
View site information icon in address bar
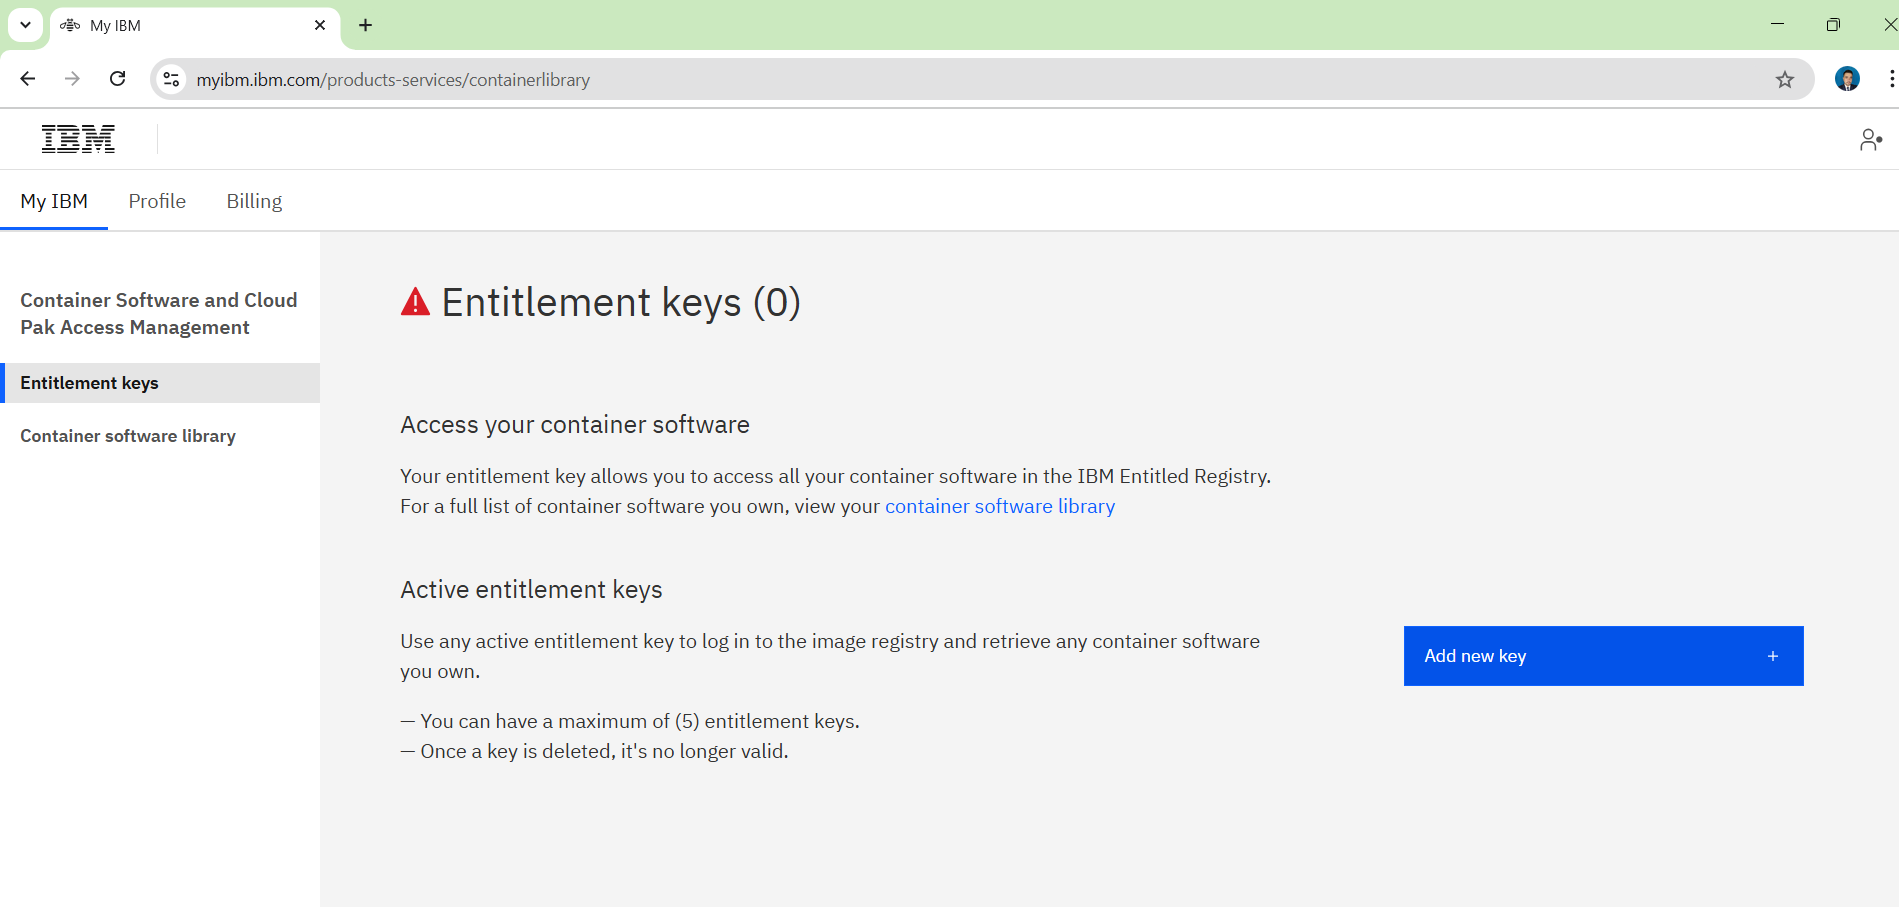pyautogui.click(x=172, y=80)
